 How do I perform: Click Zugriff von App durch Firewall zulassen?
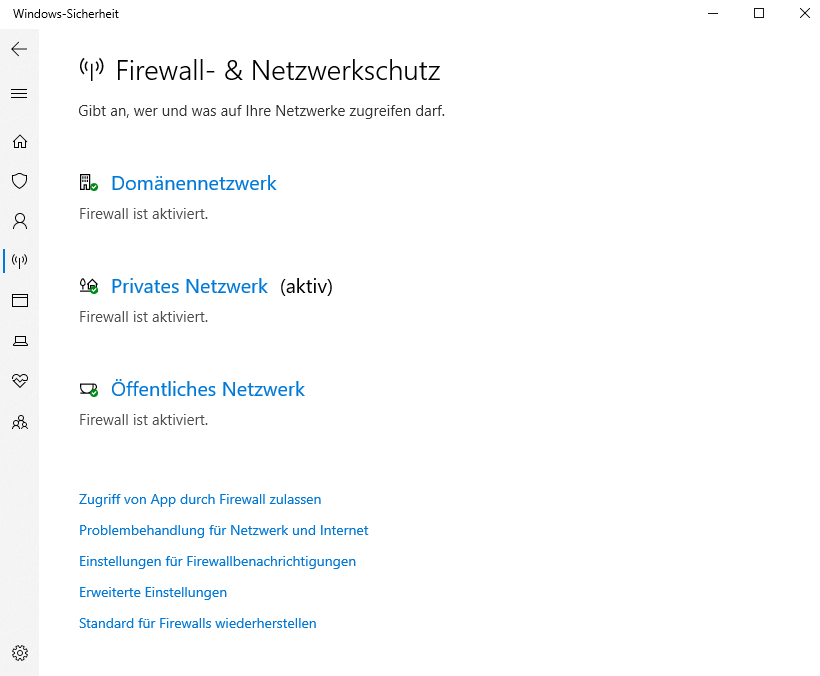pos(200,499)
